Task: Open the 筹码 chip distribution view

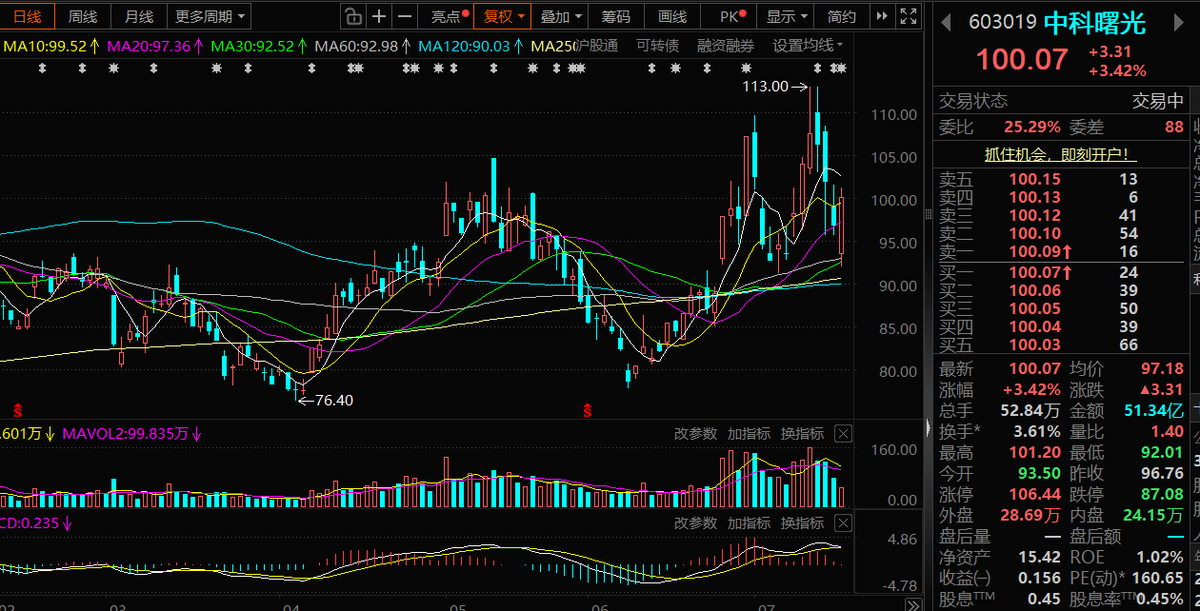Action: 616,16
